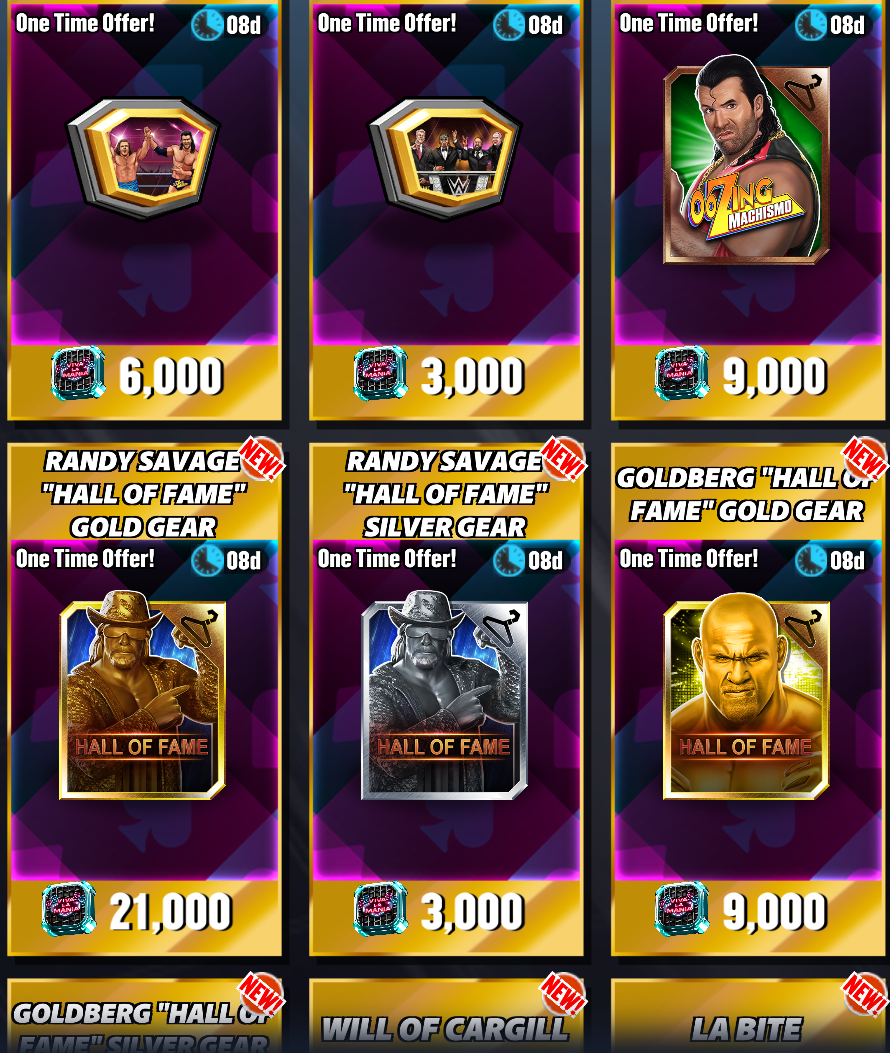Open the Goldberg Hall of Fame Silver Gear offer
The image size is (890, 1053).
[144, 1017]
